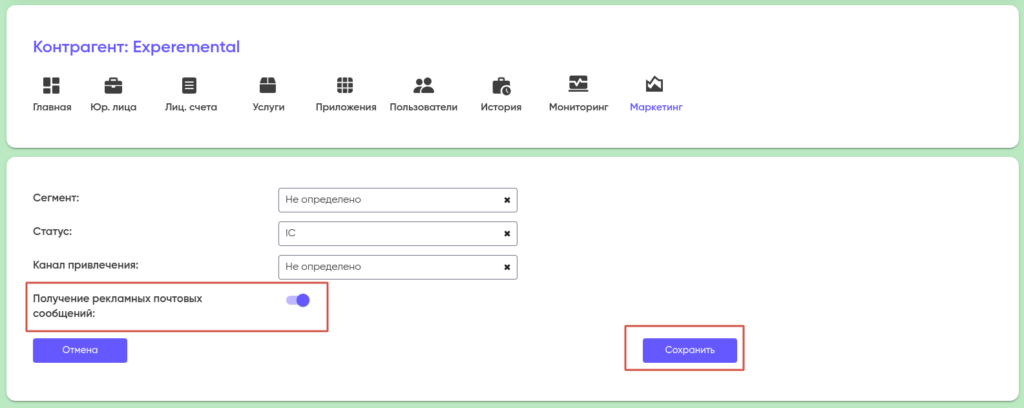Click the chart icon above Маркетинг

pos(655,84)
